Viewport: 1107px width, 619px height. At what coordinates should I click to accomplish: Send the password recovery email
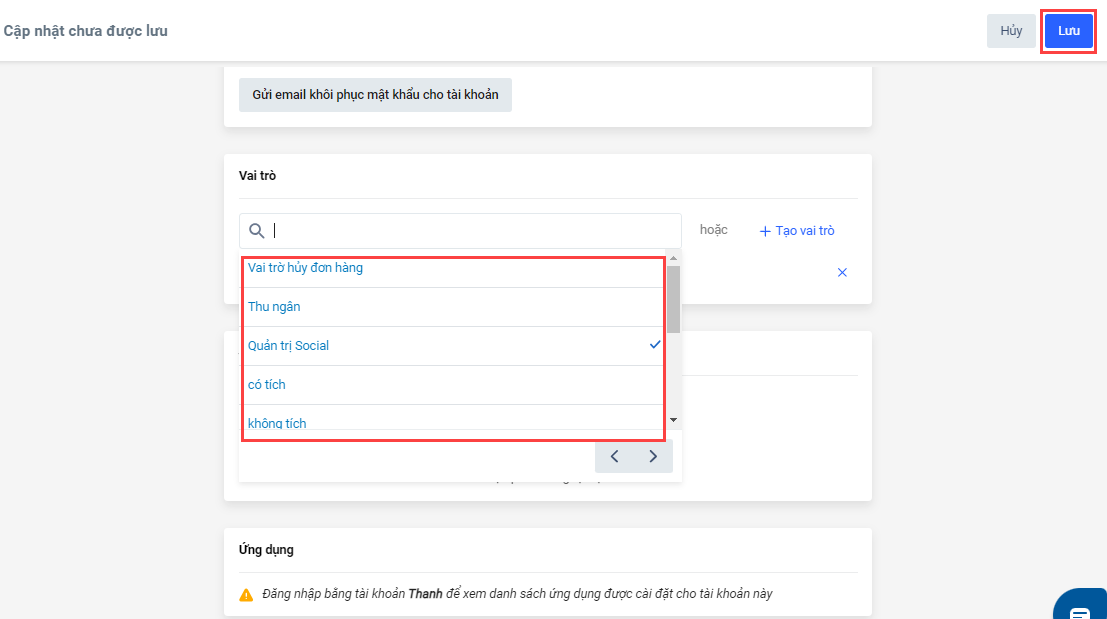tap(375, 95)
